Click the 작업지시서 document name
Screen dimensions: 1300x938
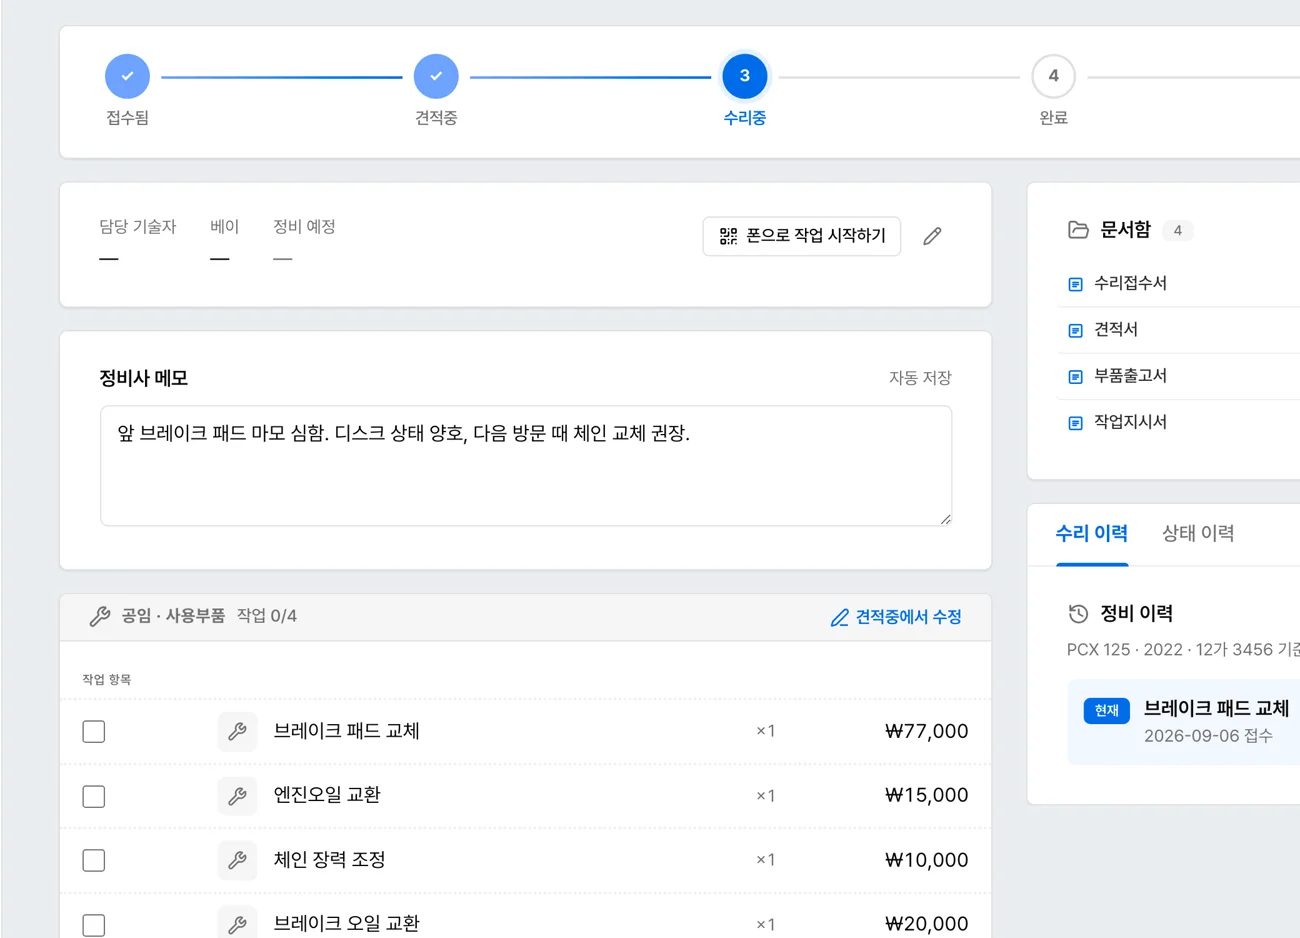click(1130, 422)
